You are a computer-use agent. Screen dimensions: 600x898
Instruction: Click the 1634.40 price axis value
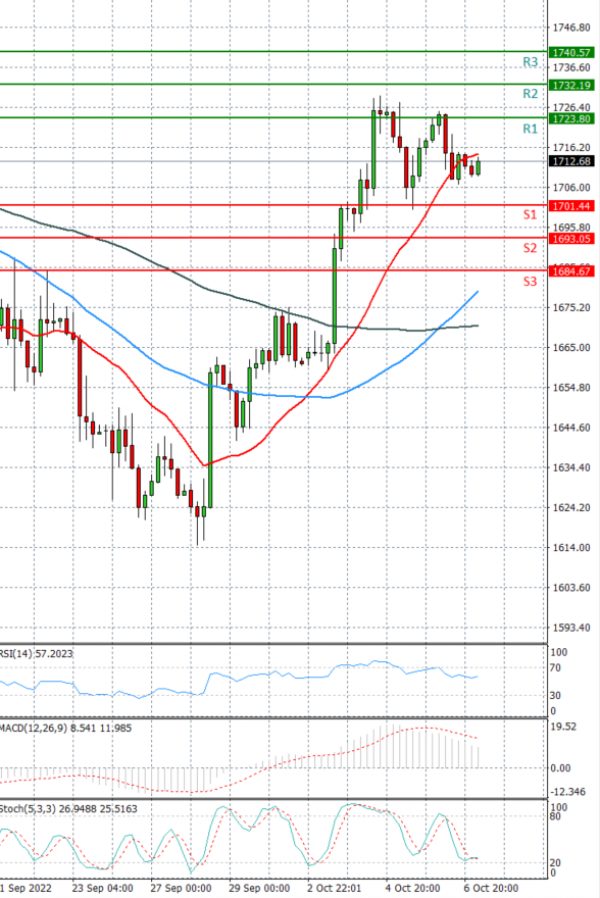[571, 468]
